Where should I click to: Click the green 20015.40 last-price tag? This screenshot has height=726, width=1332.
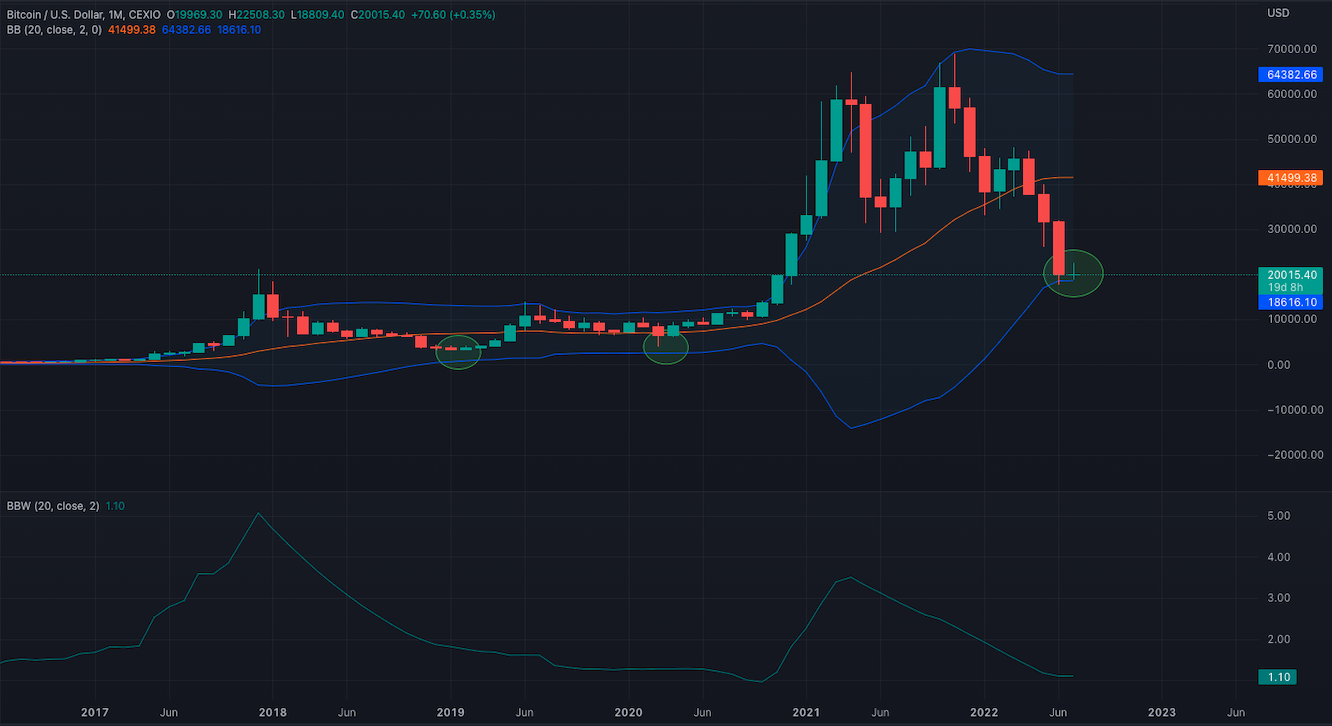tap(1291, 274)
